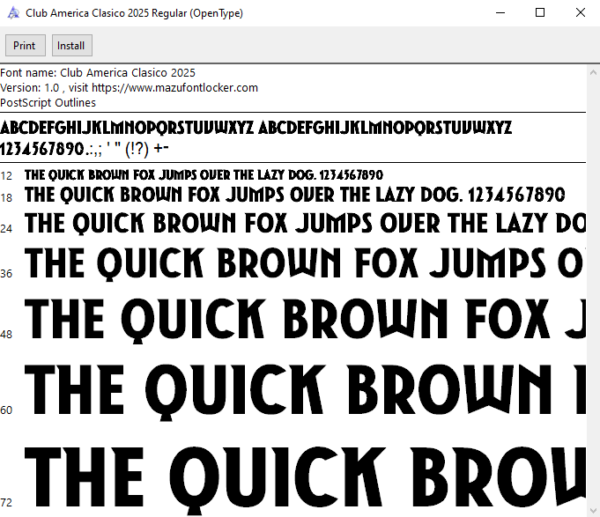Click the 1234567890 numerals and punctuation line

[x=84, y=149]
